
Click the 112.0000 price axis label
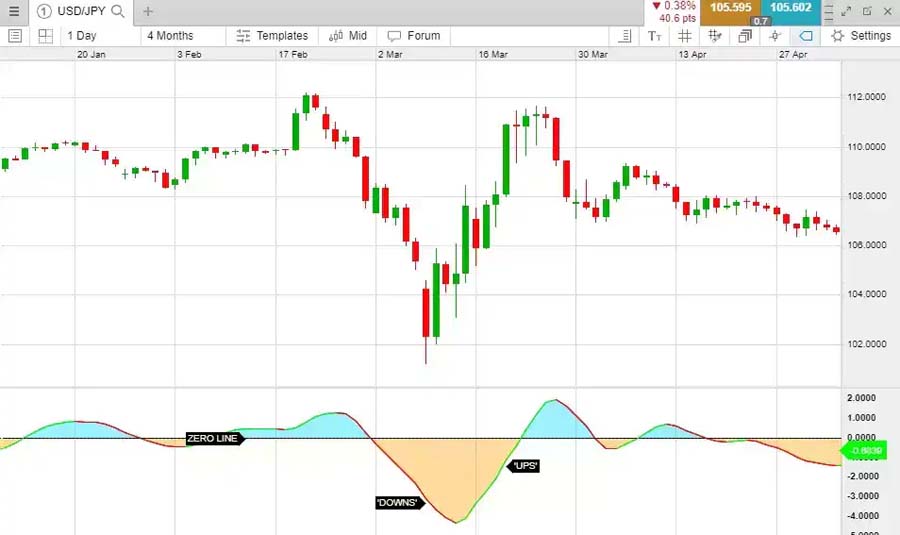866,97
